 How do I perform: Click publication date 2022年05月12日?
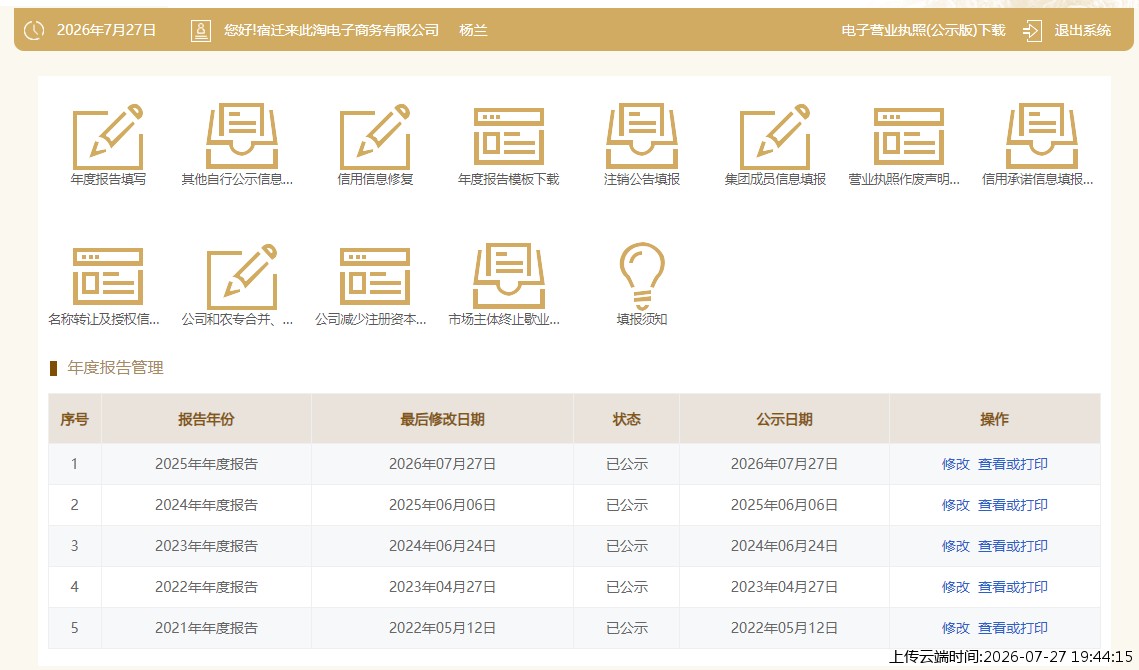coord(785,628)
